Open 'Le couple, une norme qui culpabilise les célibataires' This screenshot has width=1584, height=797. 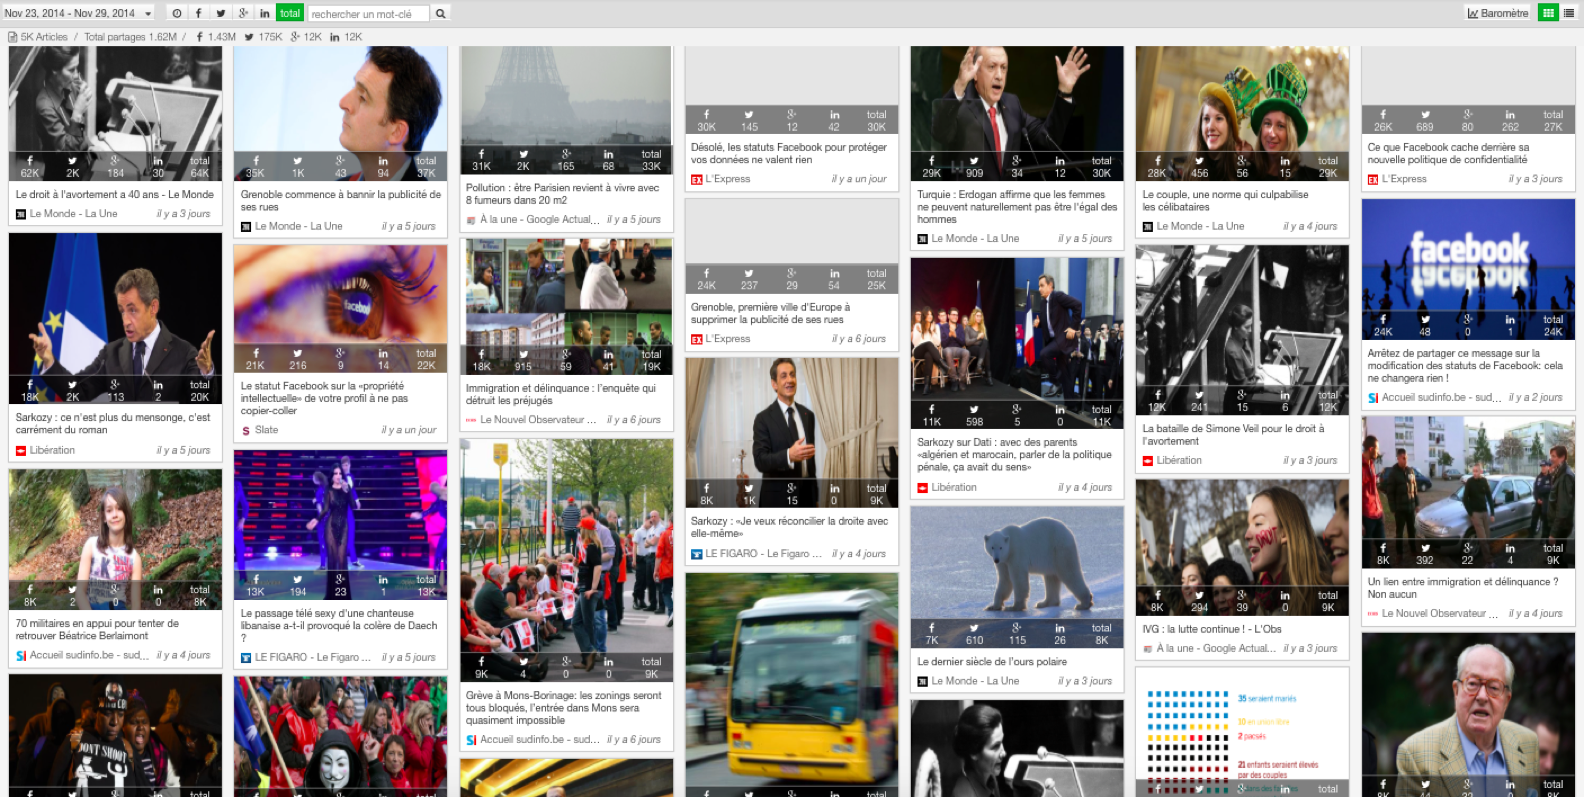coord(1226,201)
